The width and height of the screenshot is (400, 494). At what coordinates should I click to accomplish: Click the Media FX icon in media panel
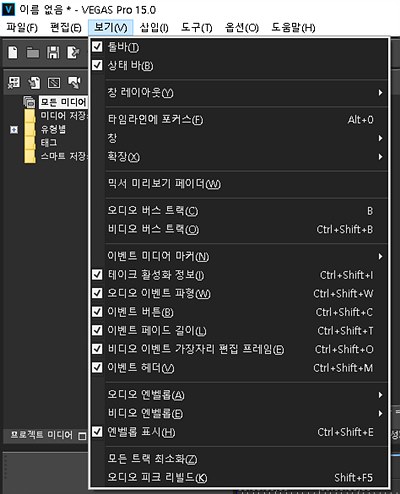[x=54, y=82]
